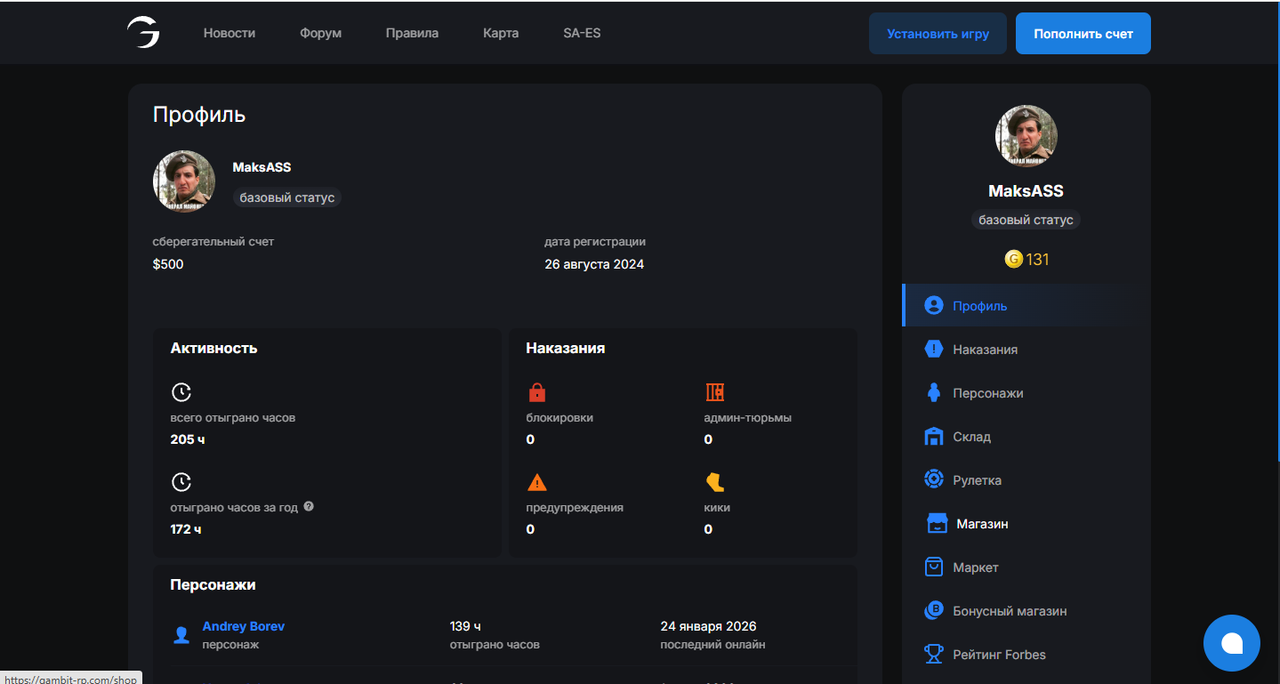Click the Пополнить счет button

(x=1083, y=33)
